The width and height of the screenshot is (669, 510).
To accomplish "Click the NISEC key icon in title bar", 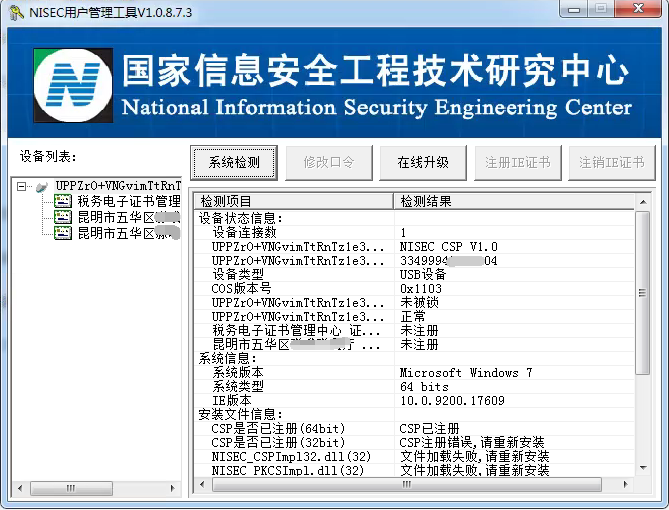I will [x=17, y=12].
